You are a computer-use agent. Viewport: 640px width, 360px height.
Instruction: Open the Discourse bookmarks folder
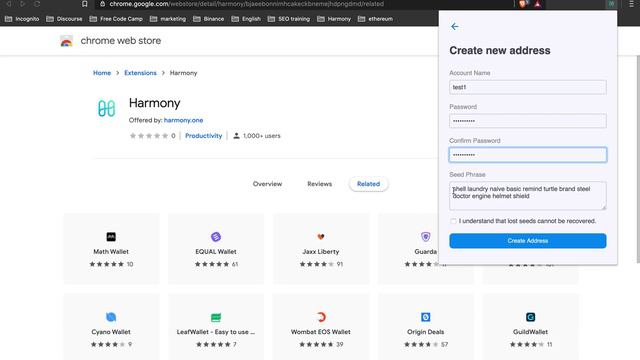click(x=64, y=19)
